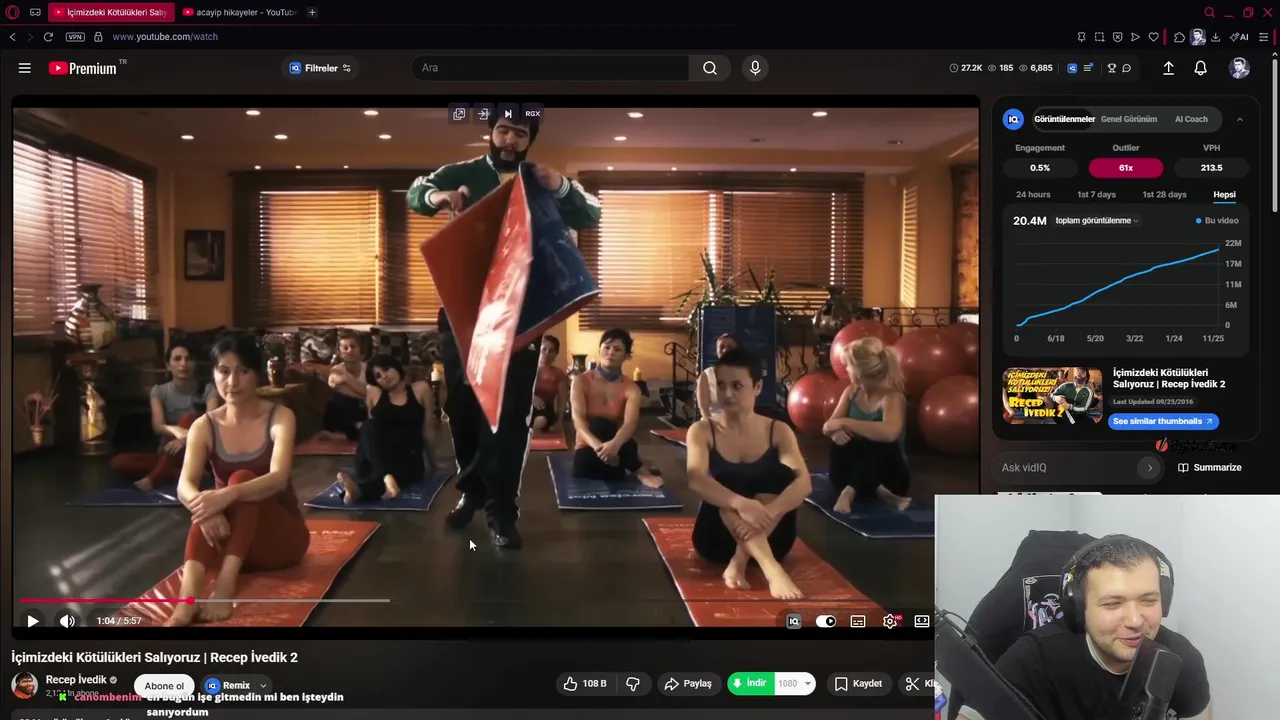Collapse the vidIQ panel chevron

(1240, 119)
